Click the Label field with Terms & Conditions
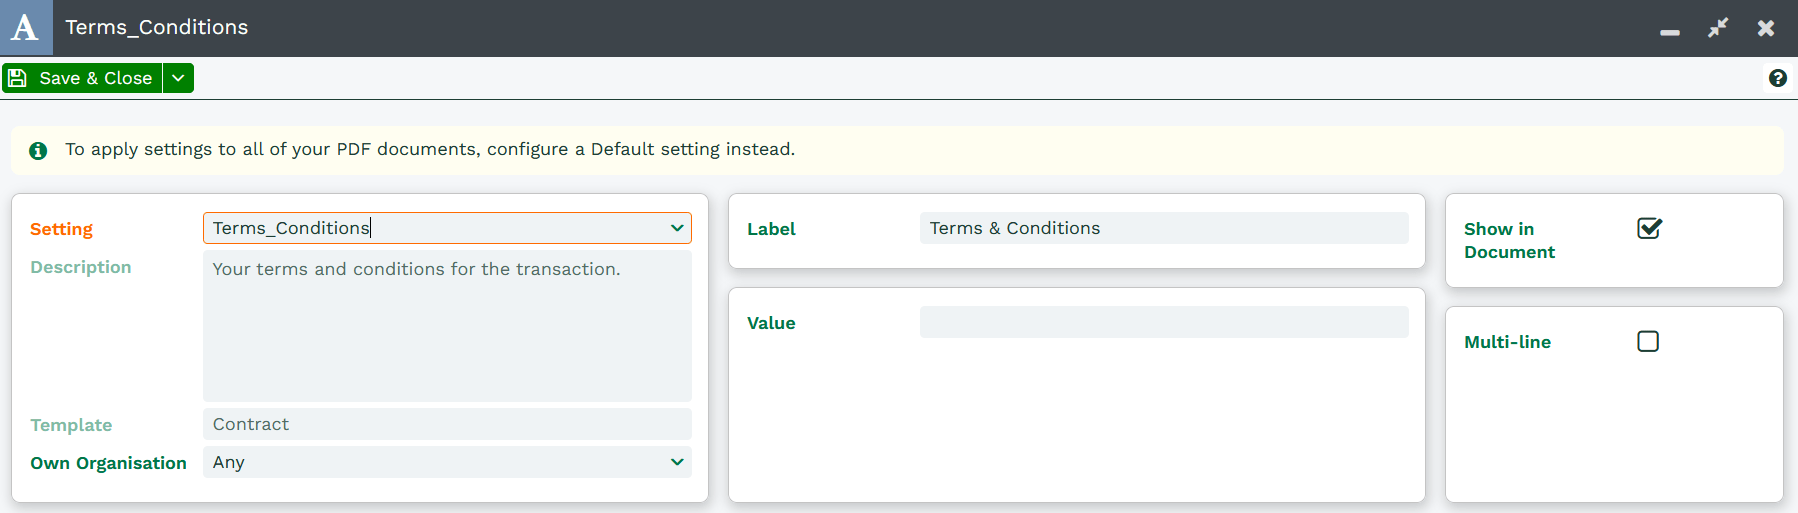Viewport: 1798px width, 513px height. 1164,228
